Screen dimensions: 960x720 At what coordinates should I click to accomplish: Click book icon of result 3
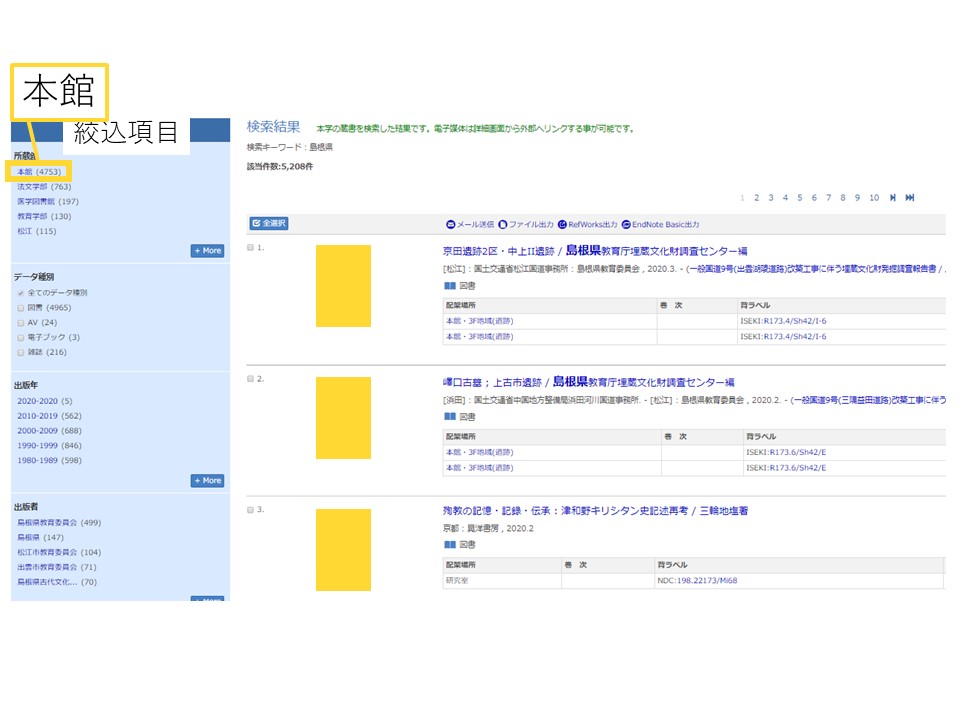pyautogui.click(x=450, y=545)
